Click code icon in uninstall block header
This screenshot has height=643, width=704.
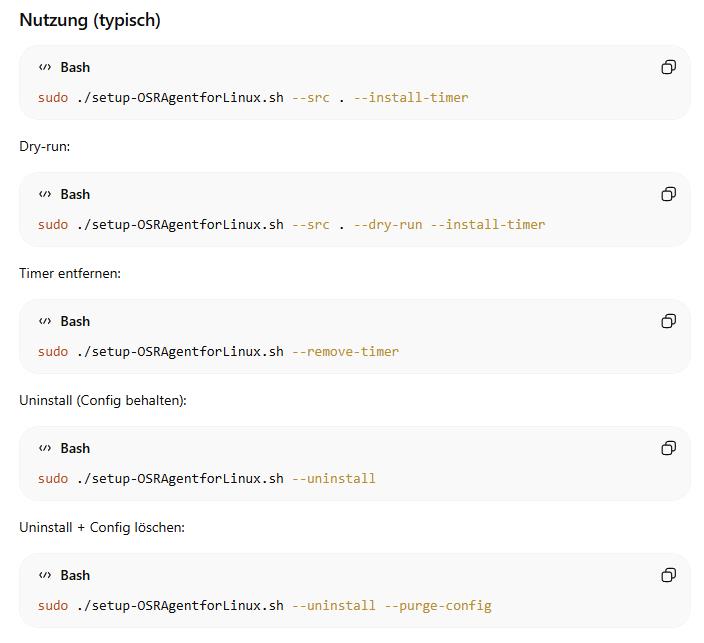[x=45, y=448]
